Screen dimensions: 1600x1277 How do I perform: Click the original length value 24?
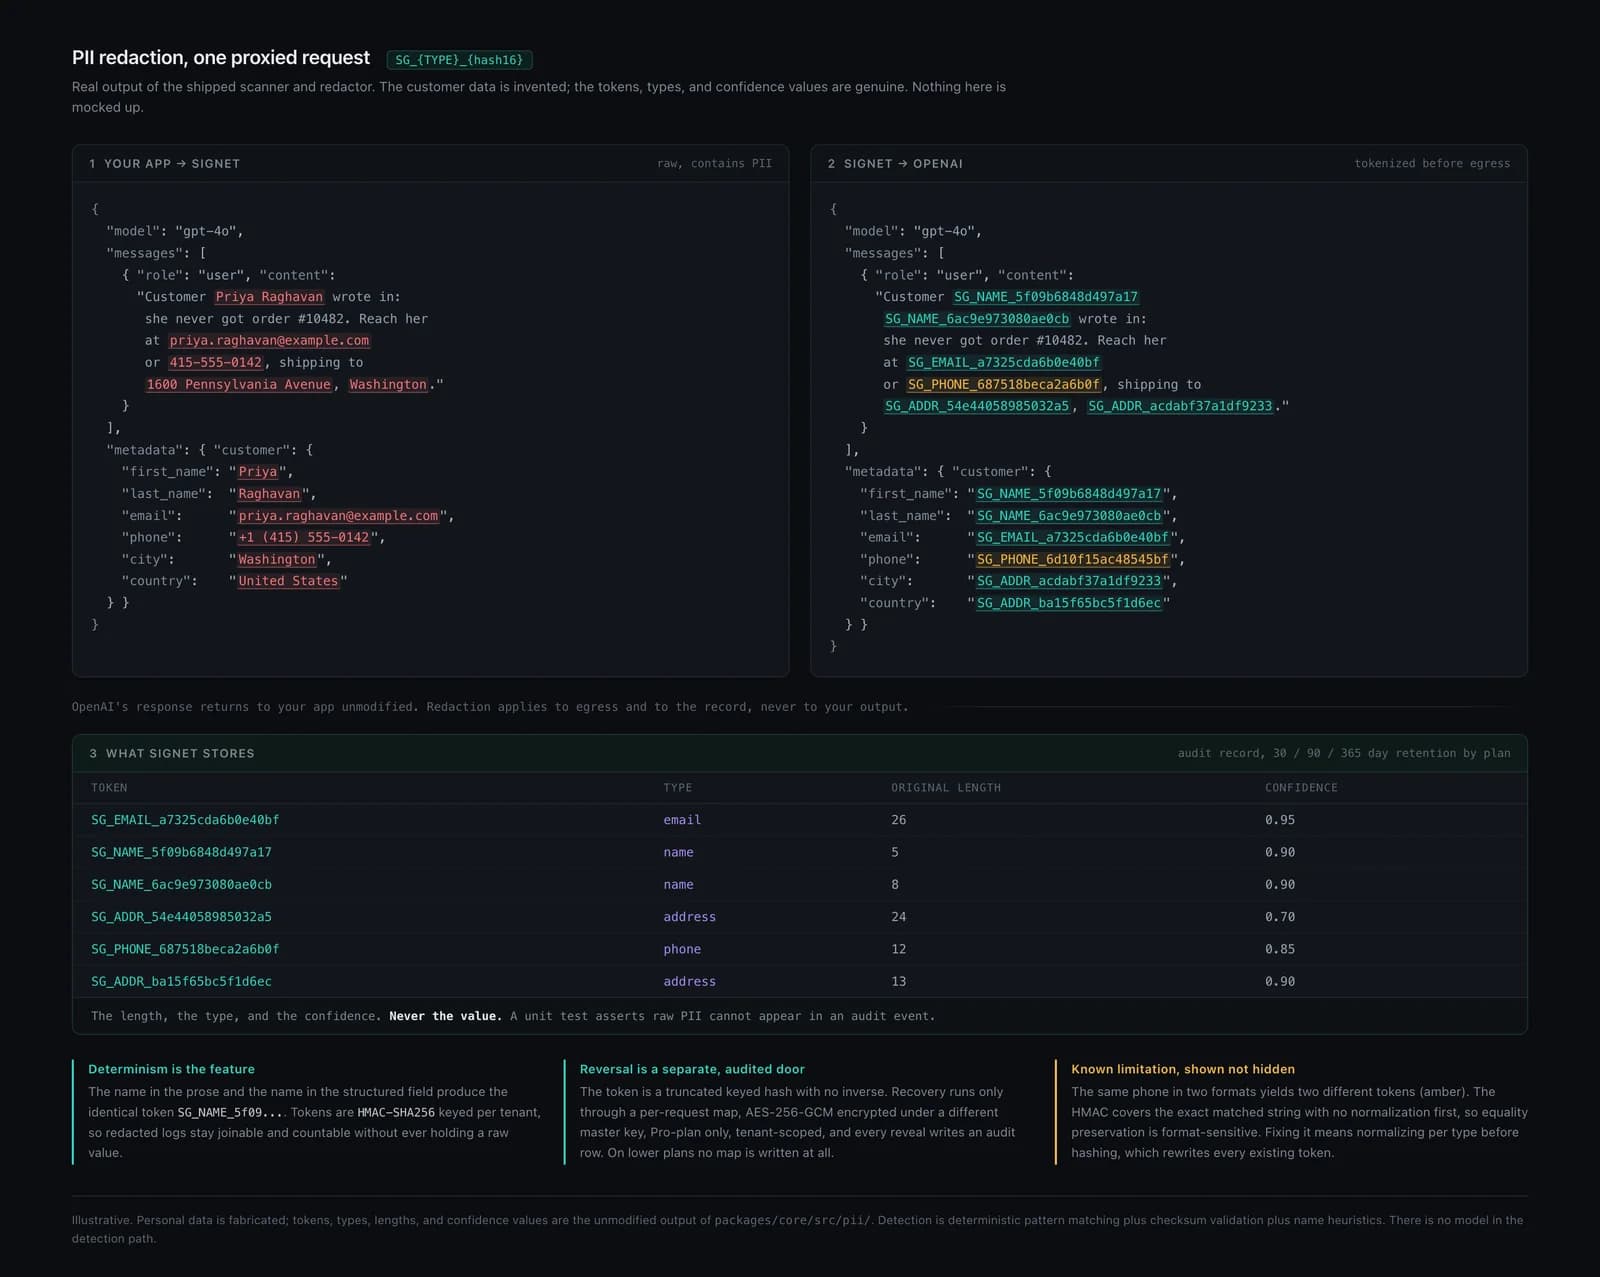899,917
